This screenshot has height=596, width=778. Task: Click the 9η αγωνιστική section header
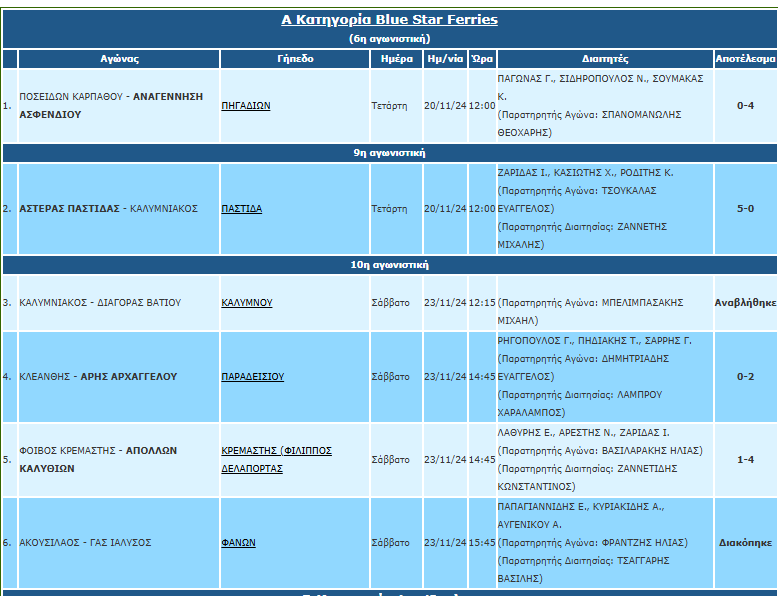pos(389,153)
